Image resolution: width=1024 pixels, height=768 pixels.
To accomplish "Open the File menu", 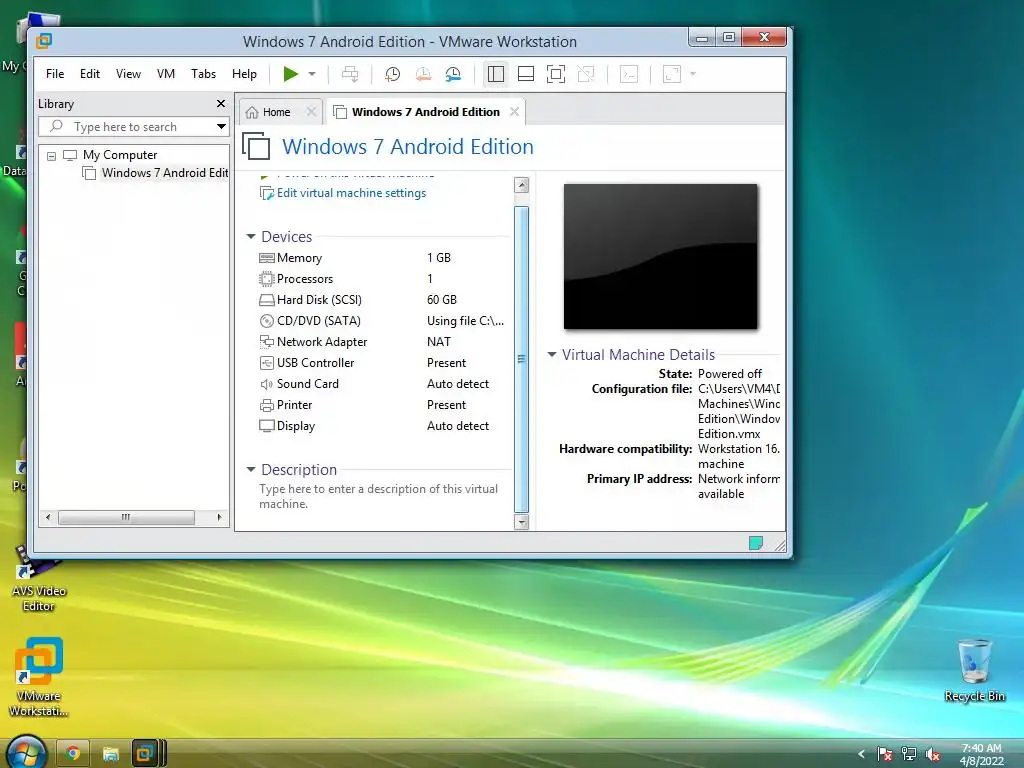I will pyautogui.click(x=55, y=74).
